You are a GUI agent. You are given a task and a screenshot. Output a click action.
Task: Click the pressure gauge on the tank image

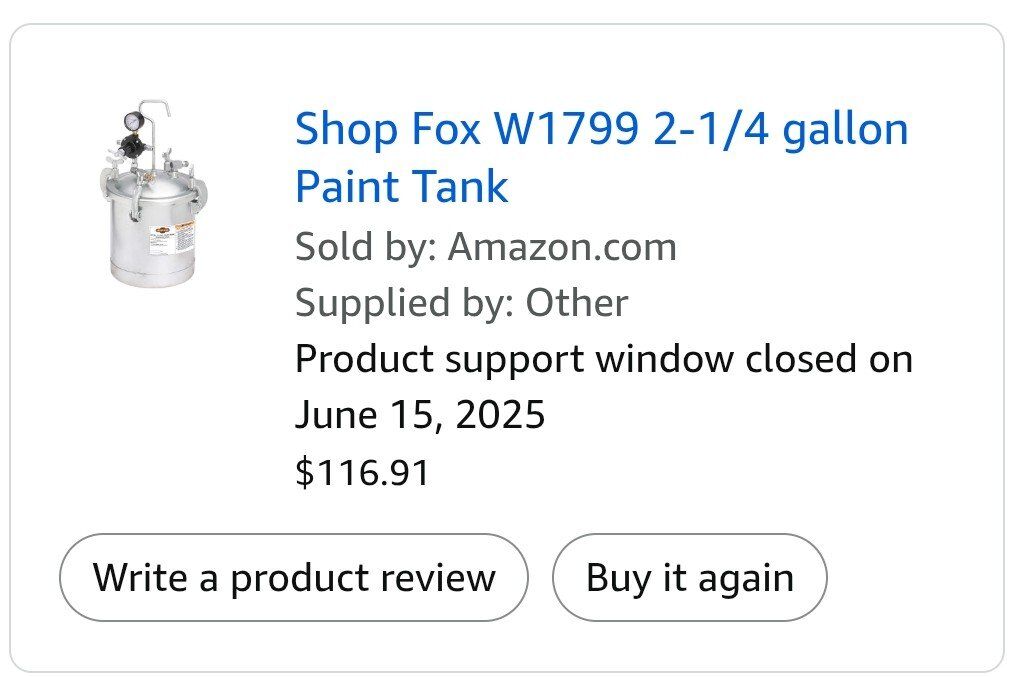[x=133, y=121]
